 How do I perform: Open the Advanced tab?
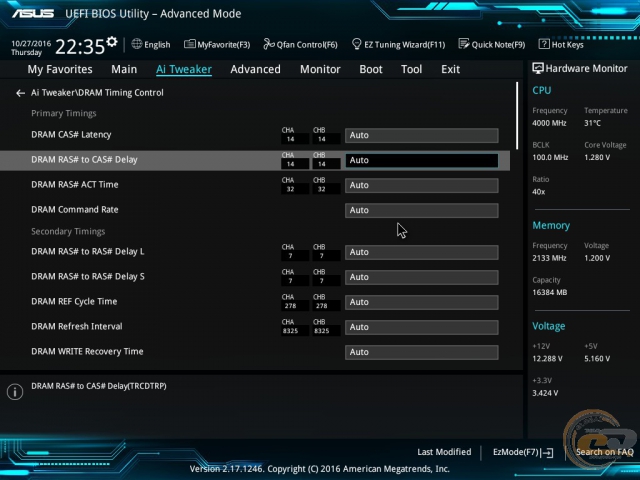(x=256, y=69)
